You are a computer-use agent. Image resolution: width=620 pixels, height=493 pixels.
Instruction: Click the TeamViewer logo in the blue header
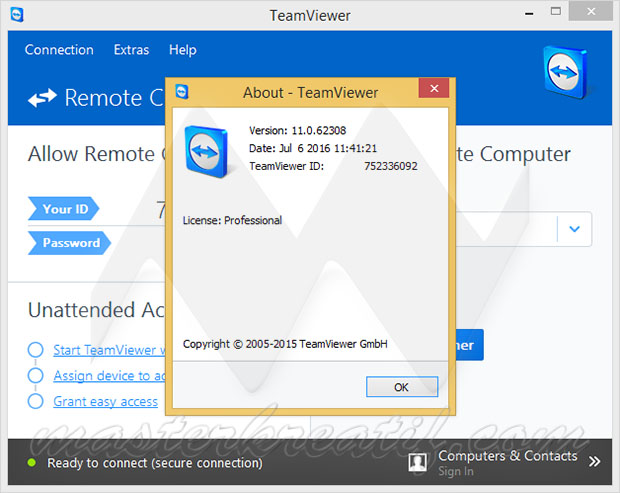pyautogui.click(x=564, y=72)
